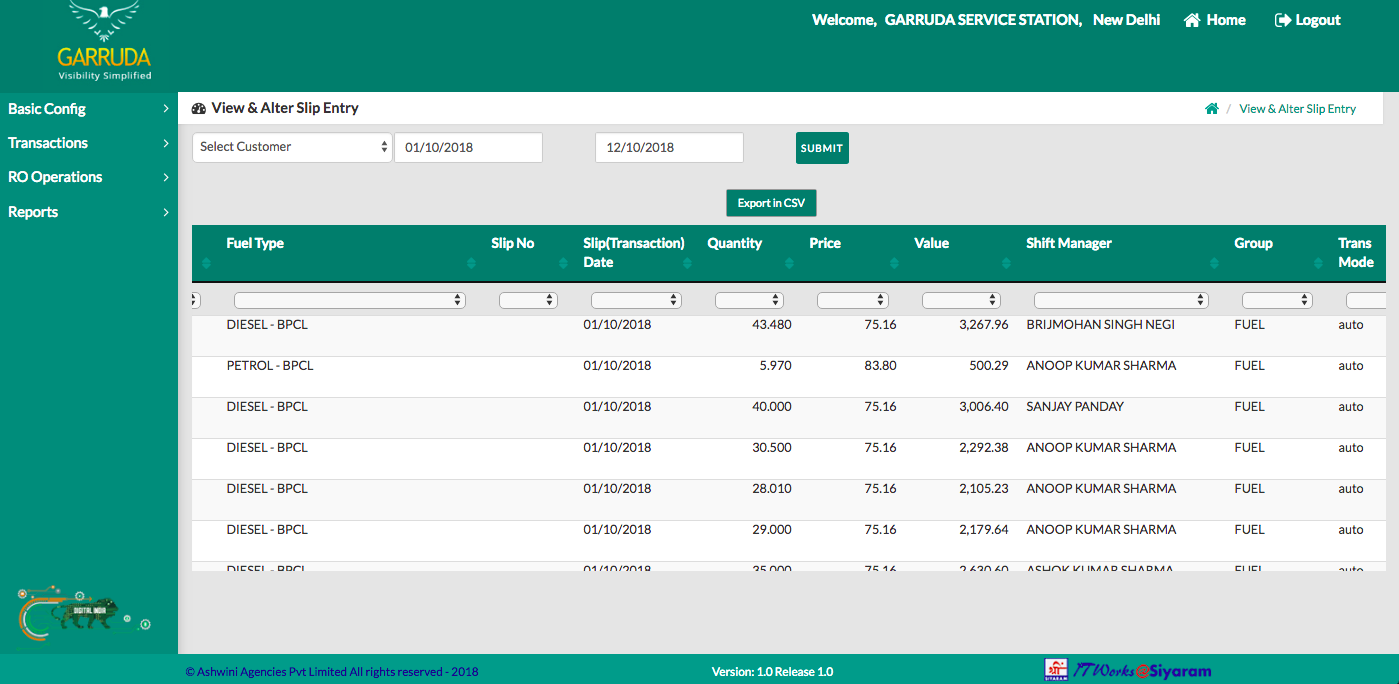Sort by Price column arrows

tap(895, 263)
